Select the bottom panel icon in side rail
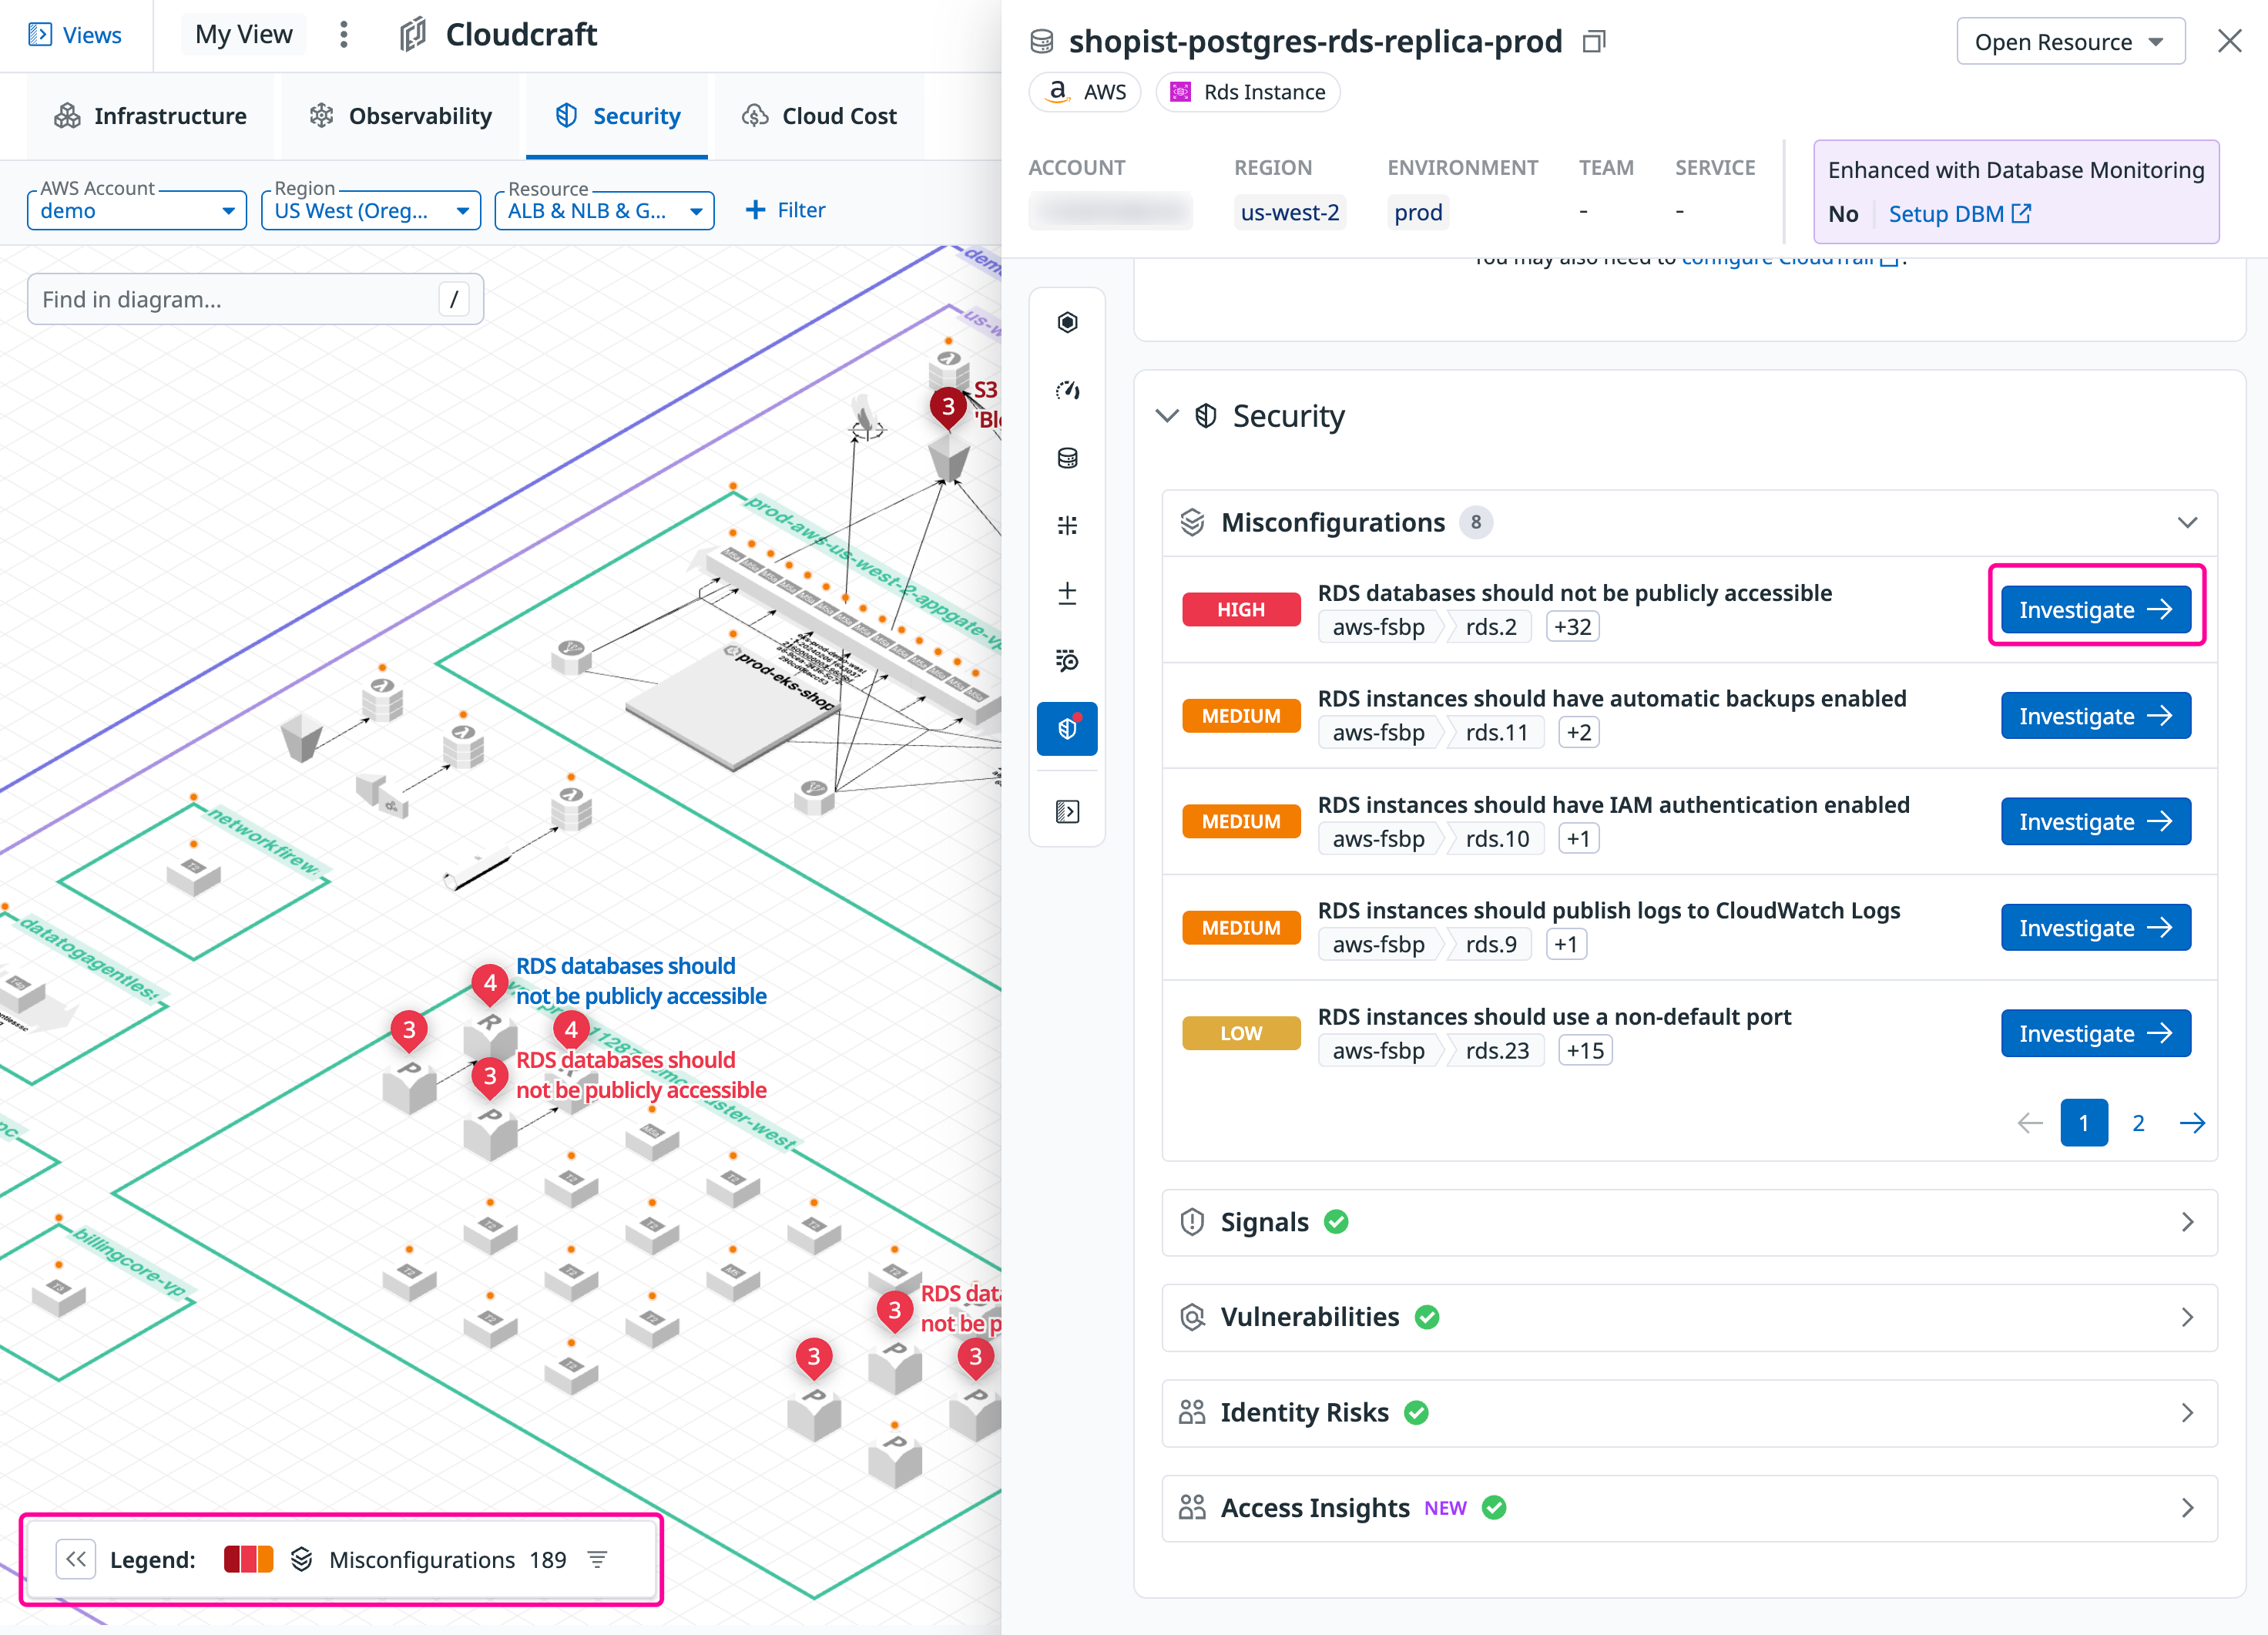The width and height of the screenshot is (2268, 1635). [x=1067, y=811]
